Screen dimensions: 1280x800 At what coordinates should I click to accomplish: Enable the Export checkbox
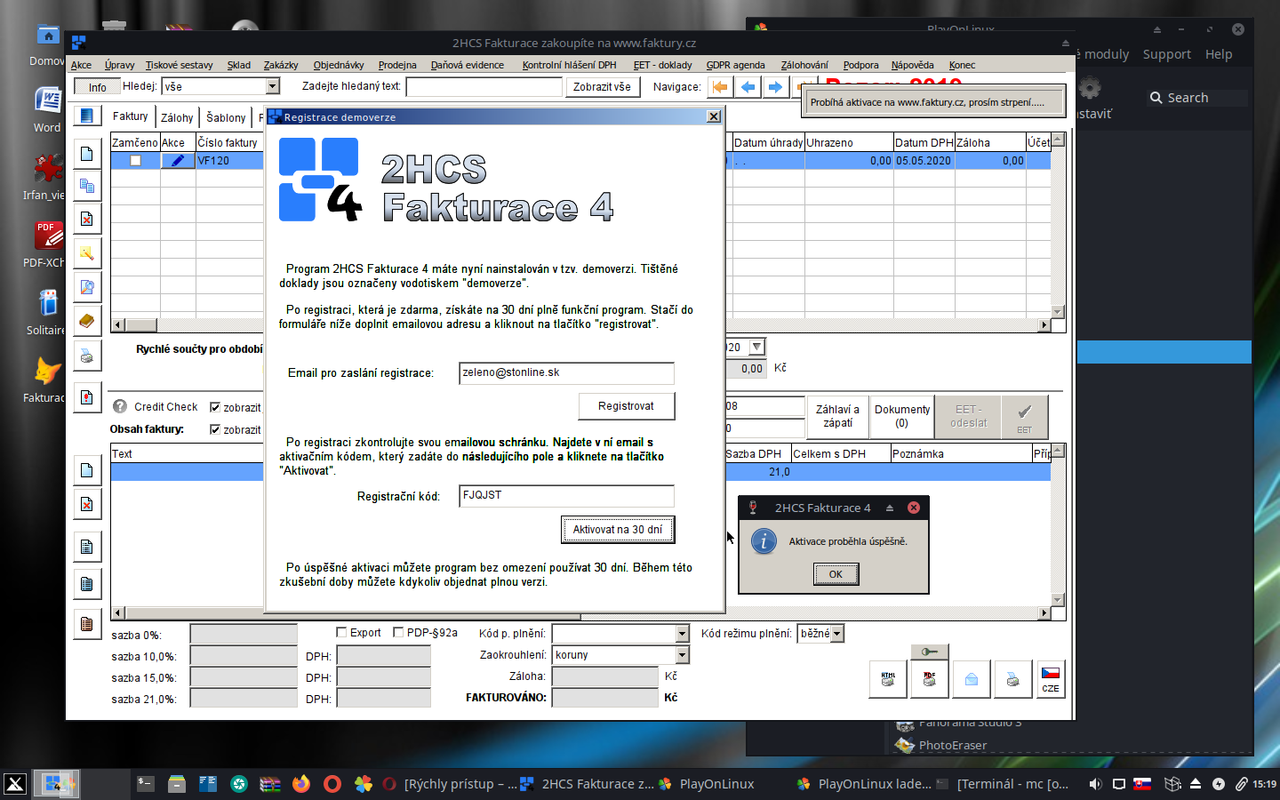click(x=342, y=633)
